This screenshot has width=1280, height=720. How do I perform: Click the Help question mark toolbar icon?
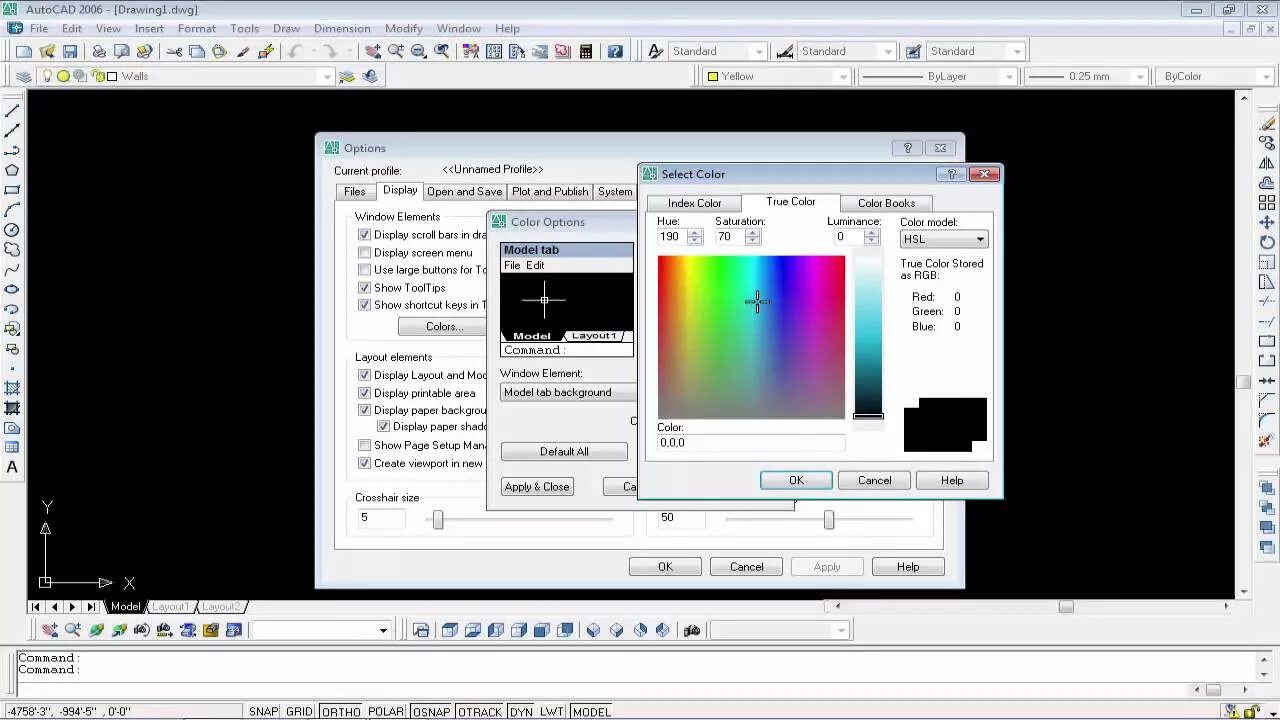615,51
